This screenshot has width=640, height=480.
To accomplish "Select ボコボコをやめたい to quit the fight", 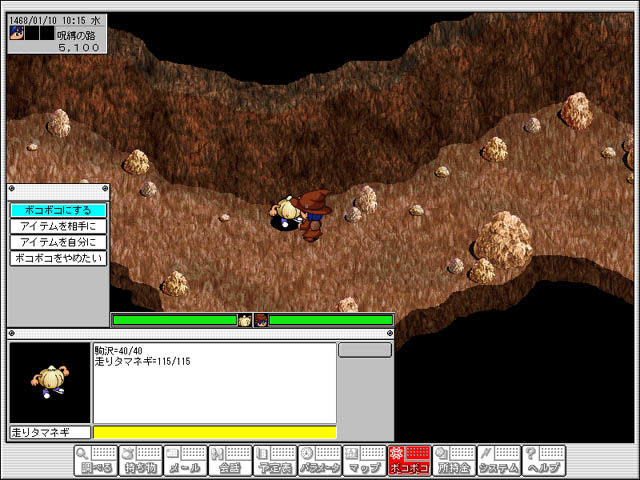I will click(58, 259).
